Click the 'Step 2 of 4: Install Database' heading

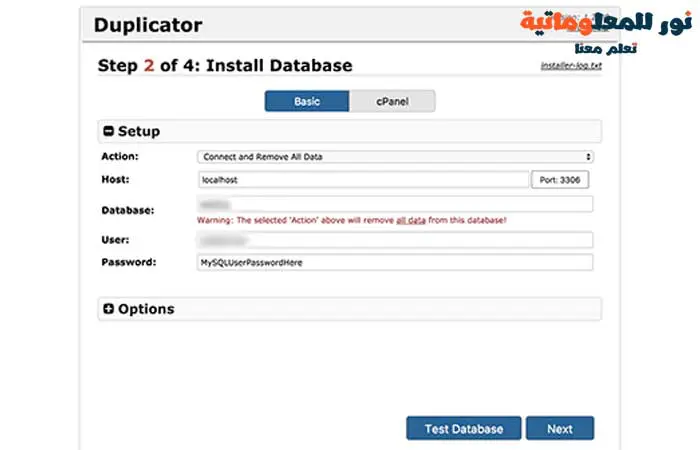tap(225, 66)
